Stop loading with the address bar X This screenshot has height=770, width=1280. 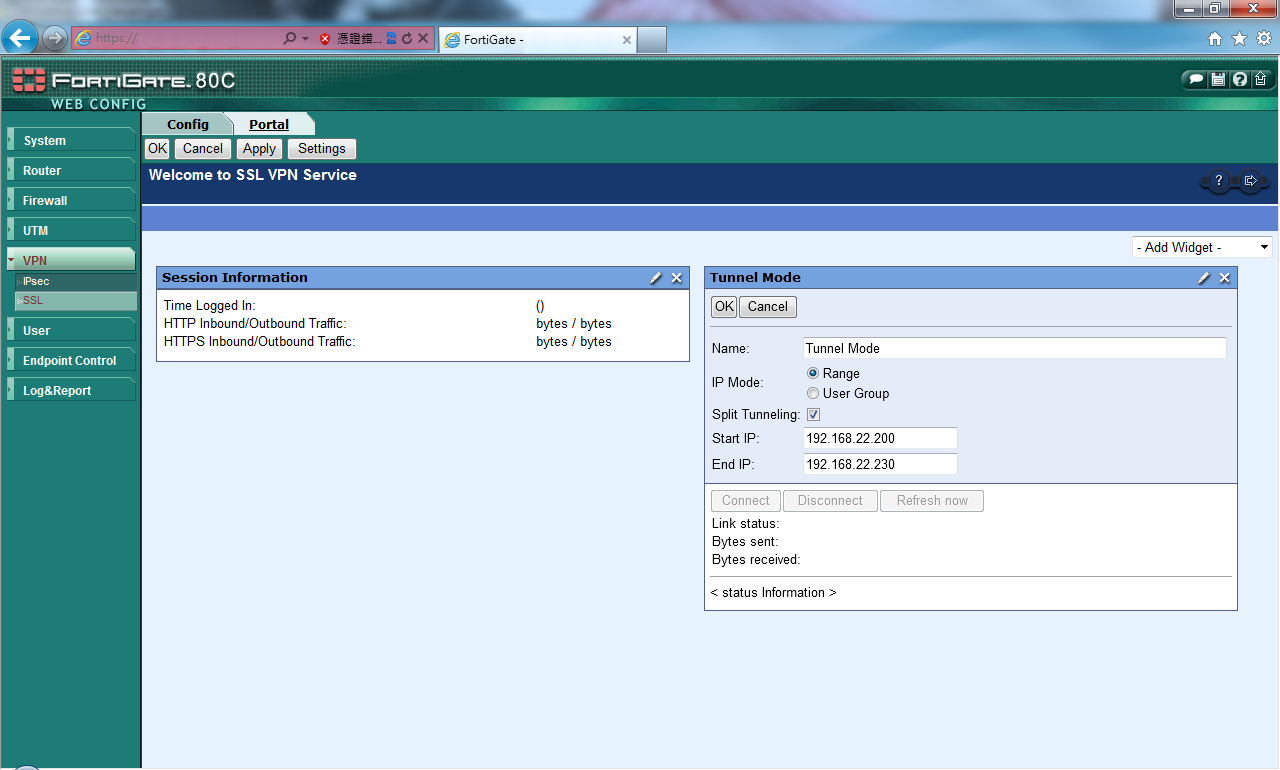(423, 39)
